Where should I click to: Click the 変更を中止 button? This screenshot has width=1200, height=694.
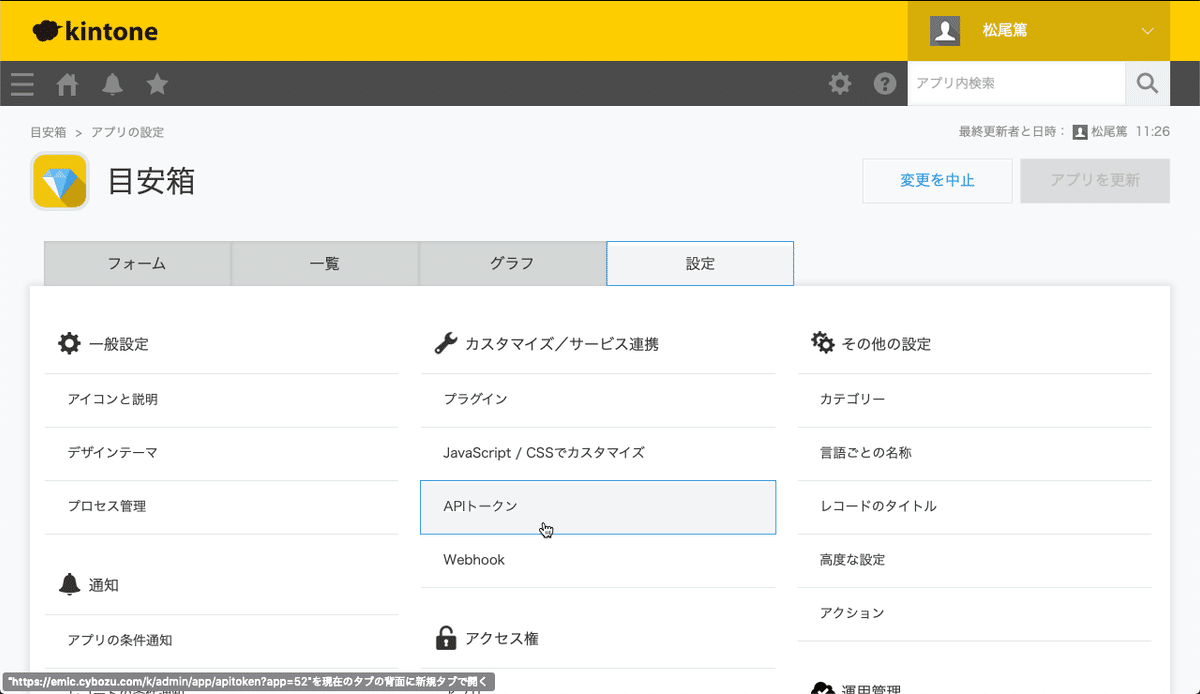(x=937, y=180)
